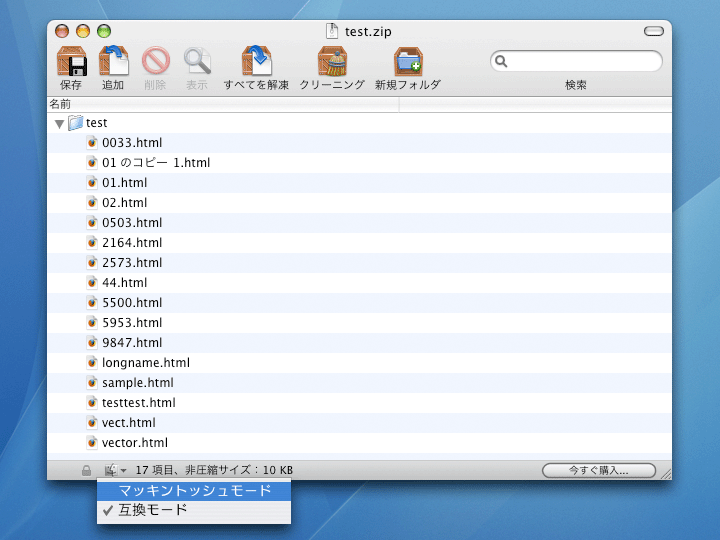Image resolution: width=720 pixels, height=540 pixels.
Task: Select file 0503.html
Action: [x=359, y=223]
